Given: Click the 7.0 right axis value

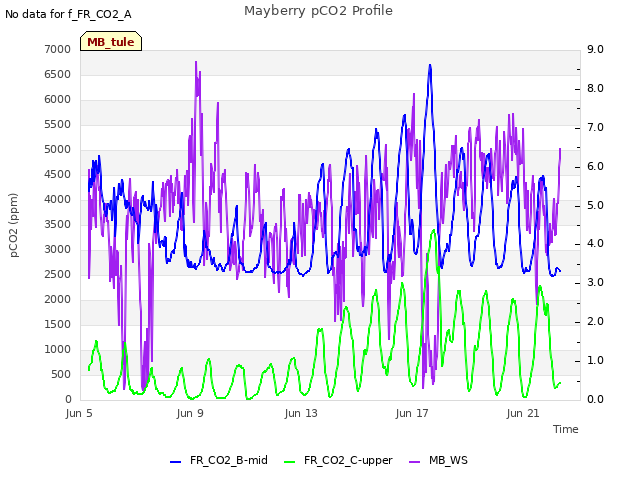Looking at the screenshot, I should 595,127.
